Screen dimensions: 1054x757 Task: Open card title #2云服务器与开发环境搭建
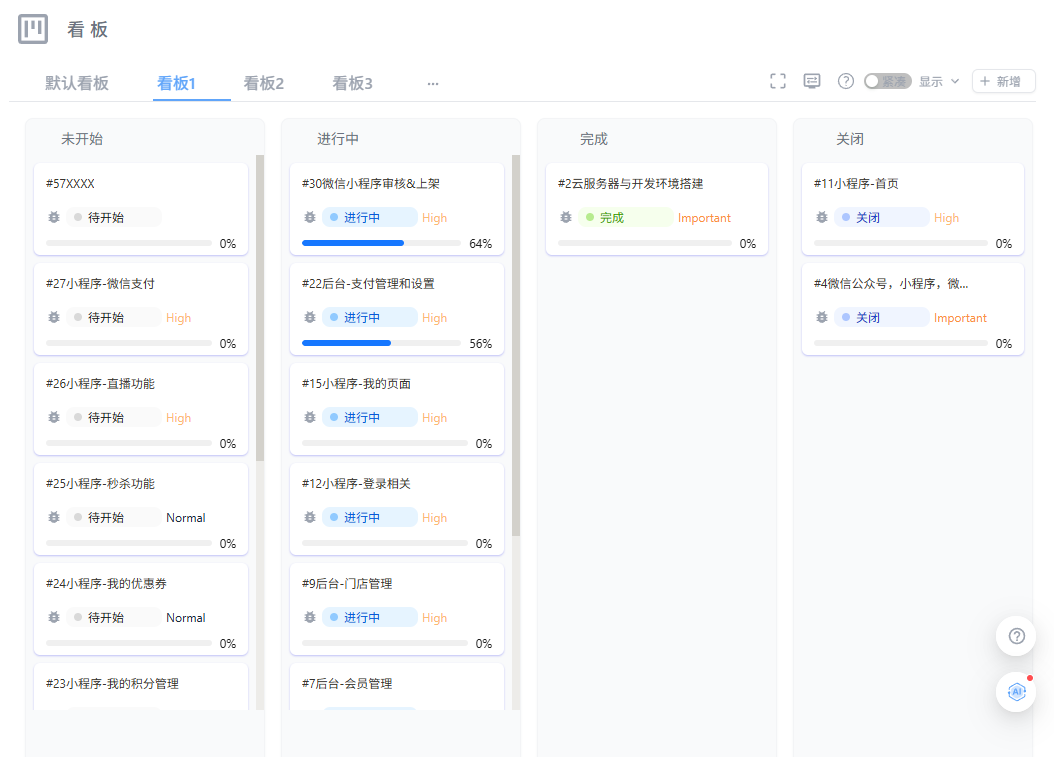[631, 184]
